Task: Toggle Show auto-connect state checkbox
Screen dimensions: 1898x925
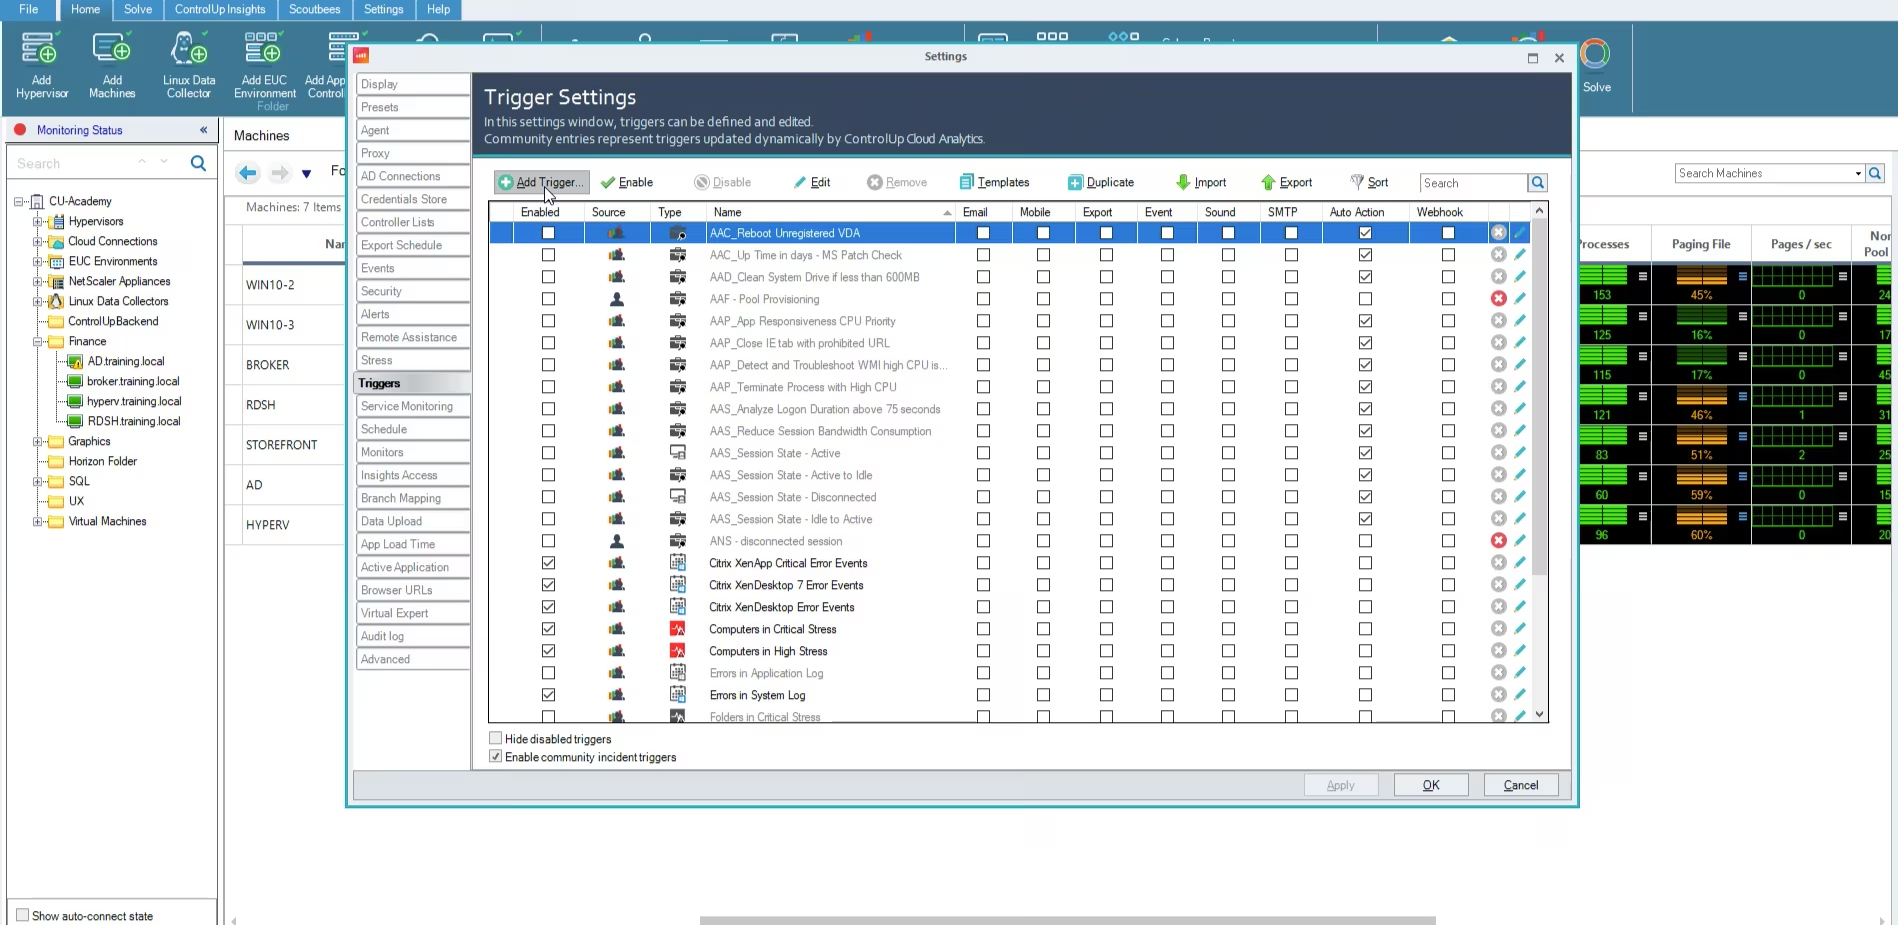Action: (x=23, y=915)
